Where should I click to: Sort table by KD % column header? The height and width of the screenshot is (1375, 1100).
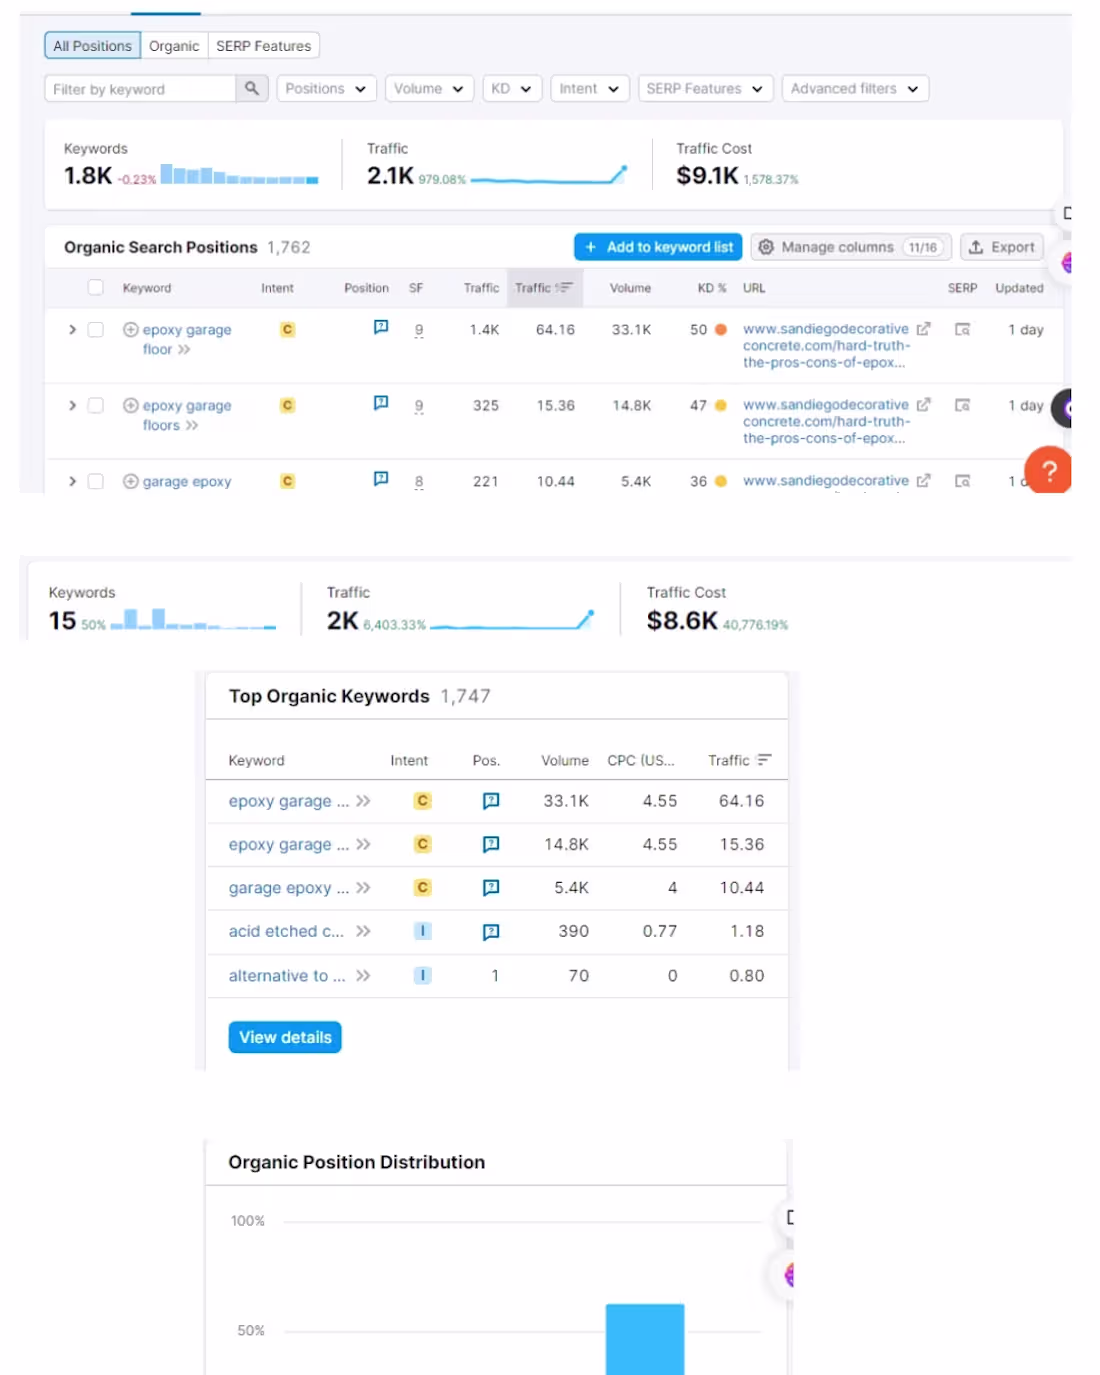[x=712, y=288]
